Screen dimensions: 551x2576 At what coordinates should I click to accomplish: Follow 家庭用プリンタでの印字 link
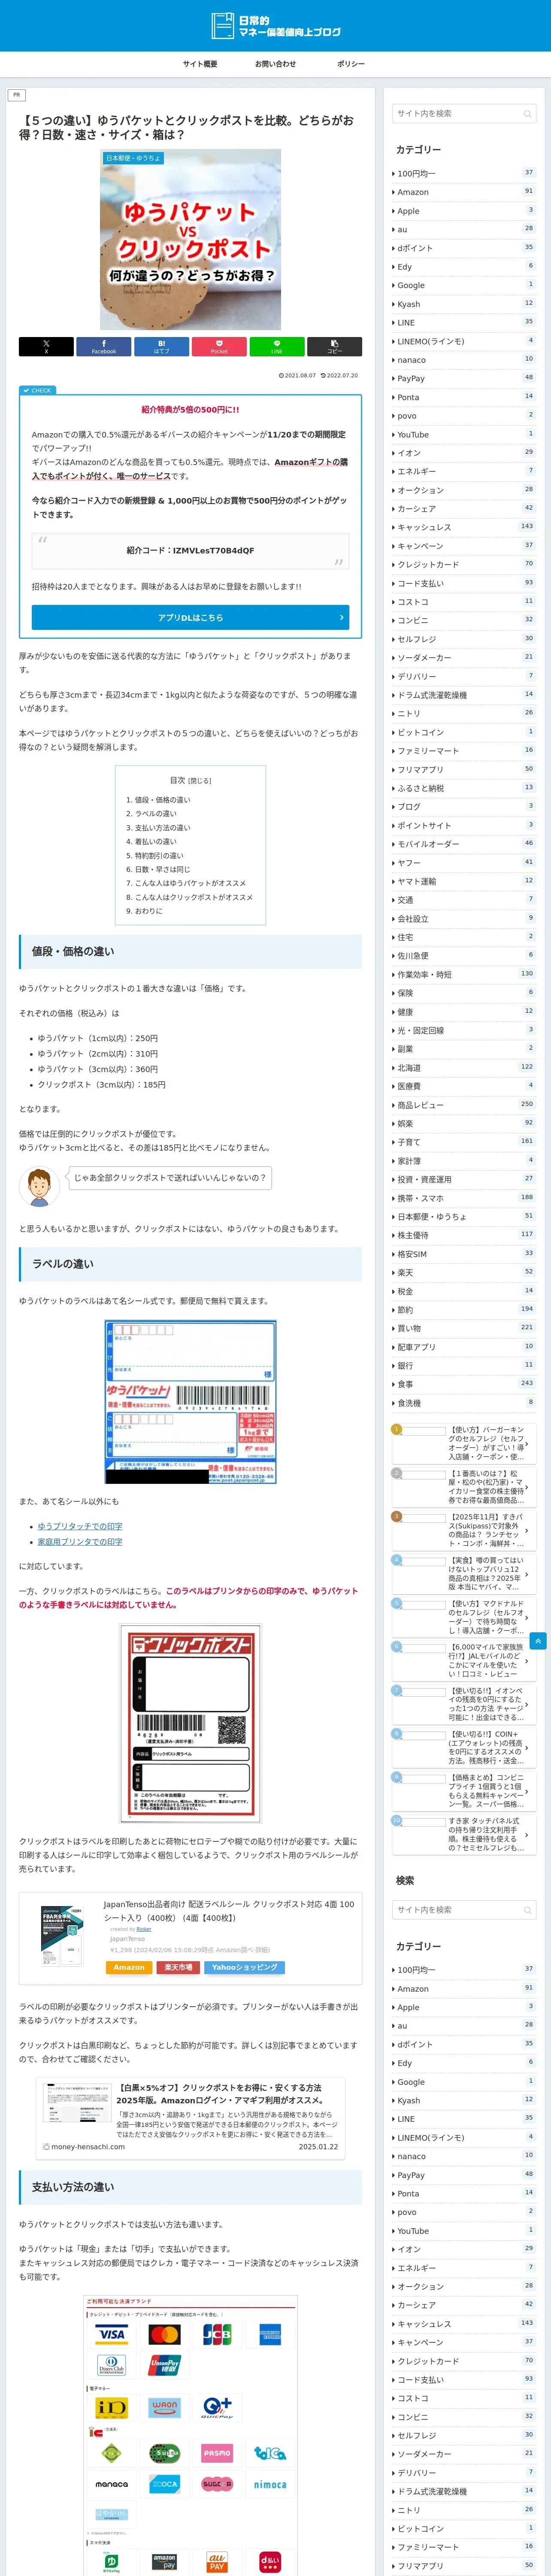(80, 1542)
